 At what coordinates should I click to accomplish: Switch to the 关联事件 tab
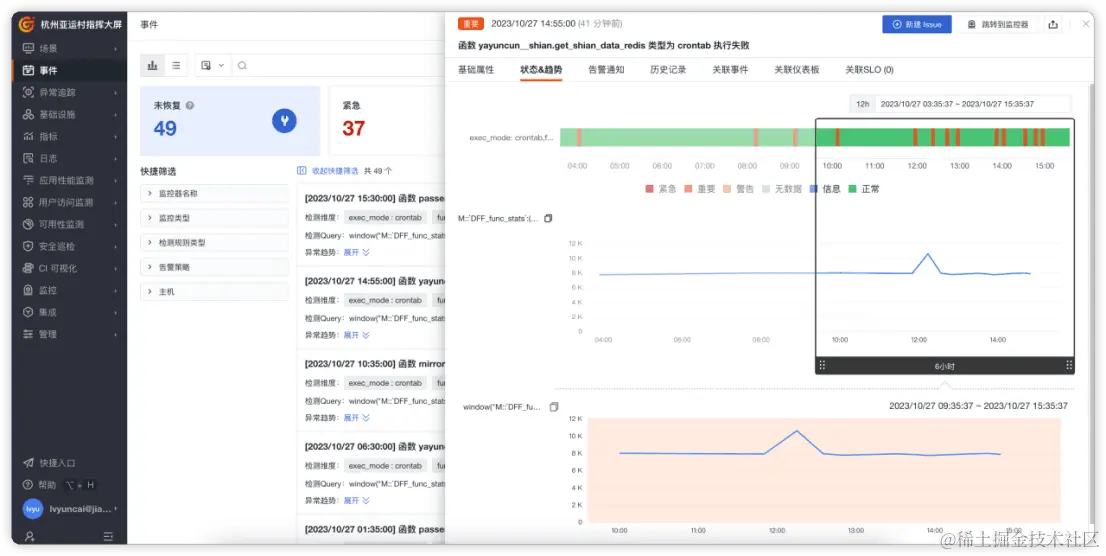click(x=730, y=70)
